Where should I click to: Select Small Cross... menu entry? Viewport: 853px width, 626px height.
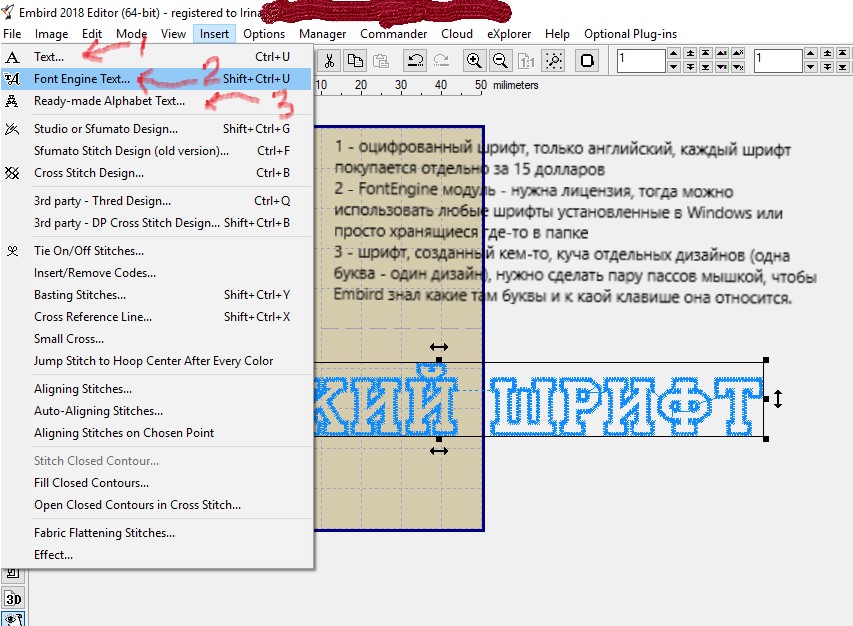pyautogui.click(x=157, y=339)
